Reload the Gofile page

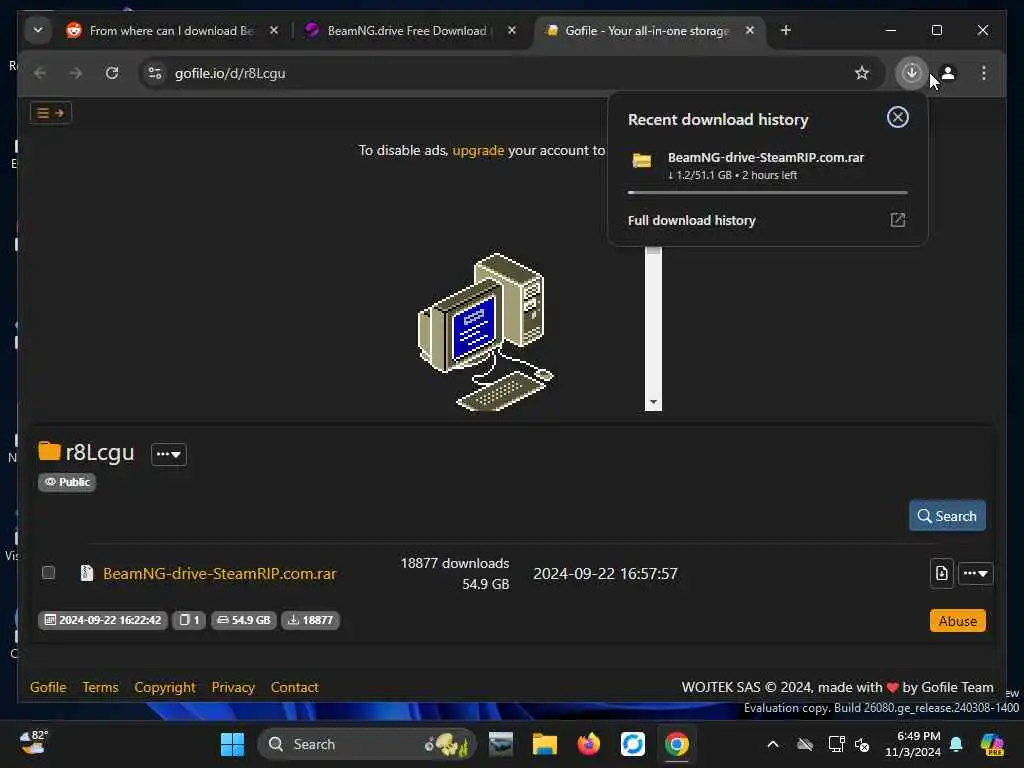tap(112, 72)
